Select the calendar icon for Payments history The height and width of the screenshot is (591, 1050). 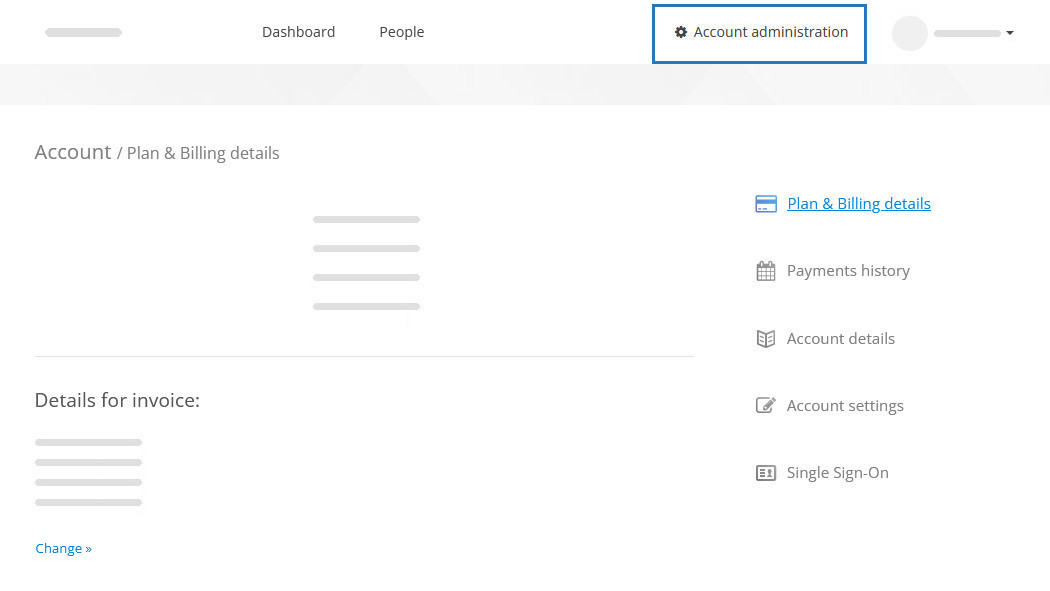(x=766, y=270)
